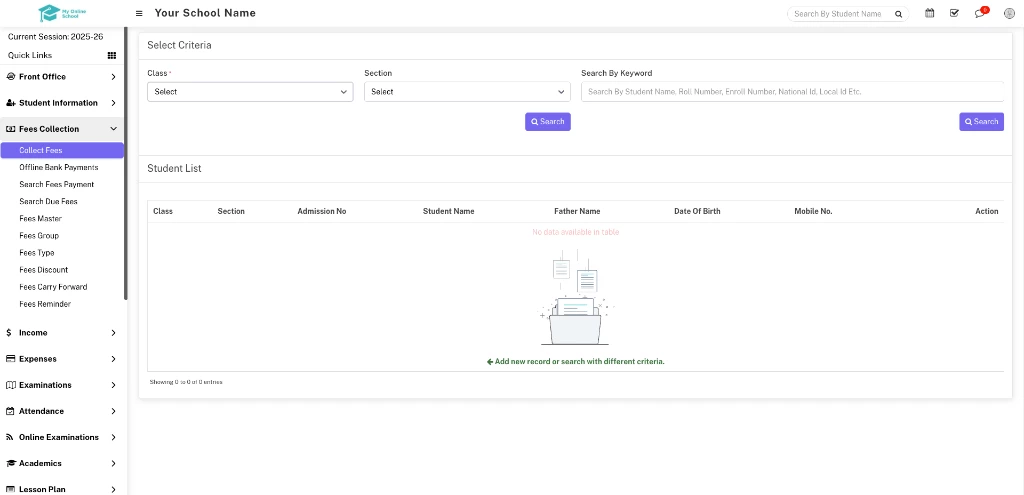This screenshot has height=495, width=1024.
Task: Open the Class select dropdown
Action: pos(250,91)
